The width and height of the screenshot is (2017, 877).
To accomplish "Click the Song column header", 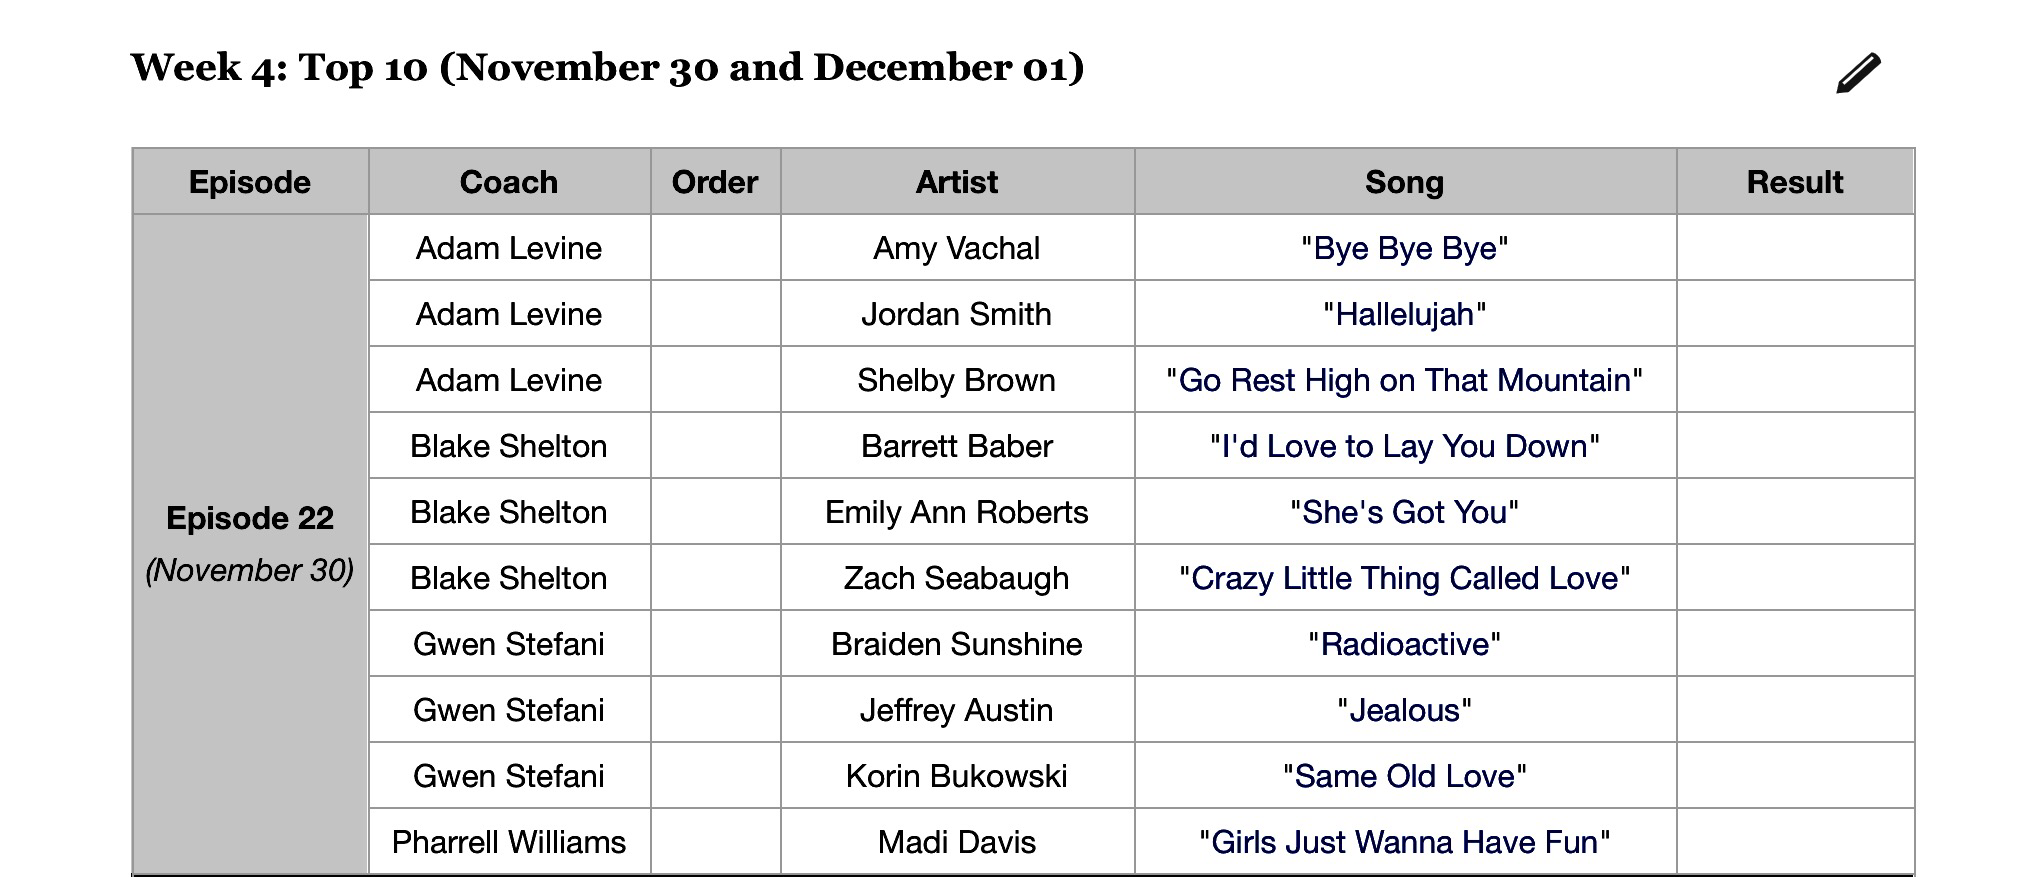I will (1404, 182).
